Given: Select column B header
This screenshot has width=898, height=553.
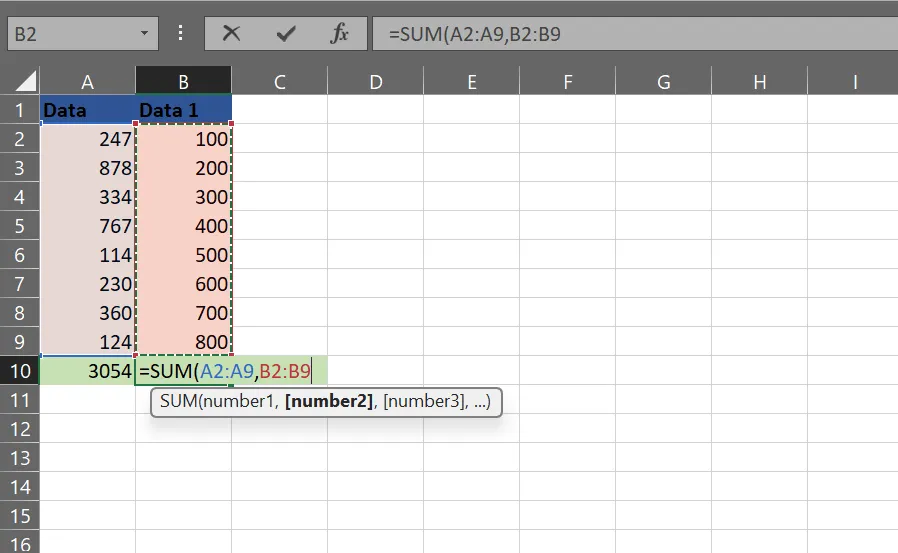Looking at the screenshot, I should 183,81.
